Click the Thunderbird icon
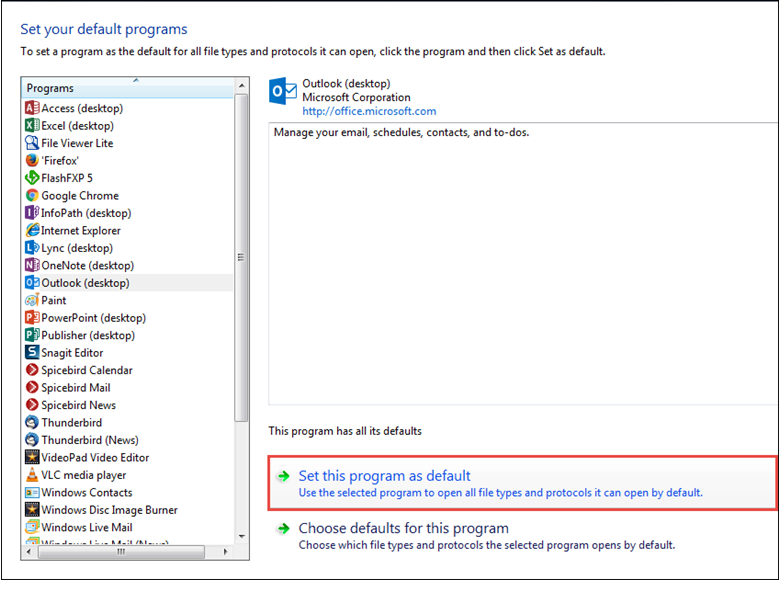781x595 pixels. [32, 422]
